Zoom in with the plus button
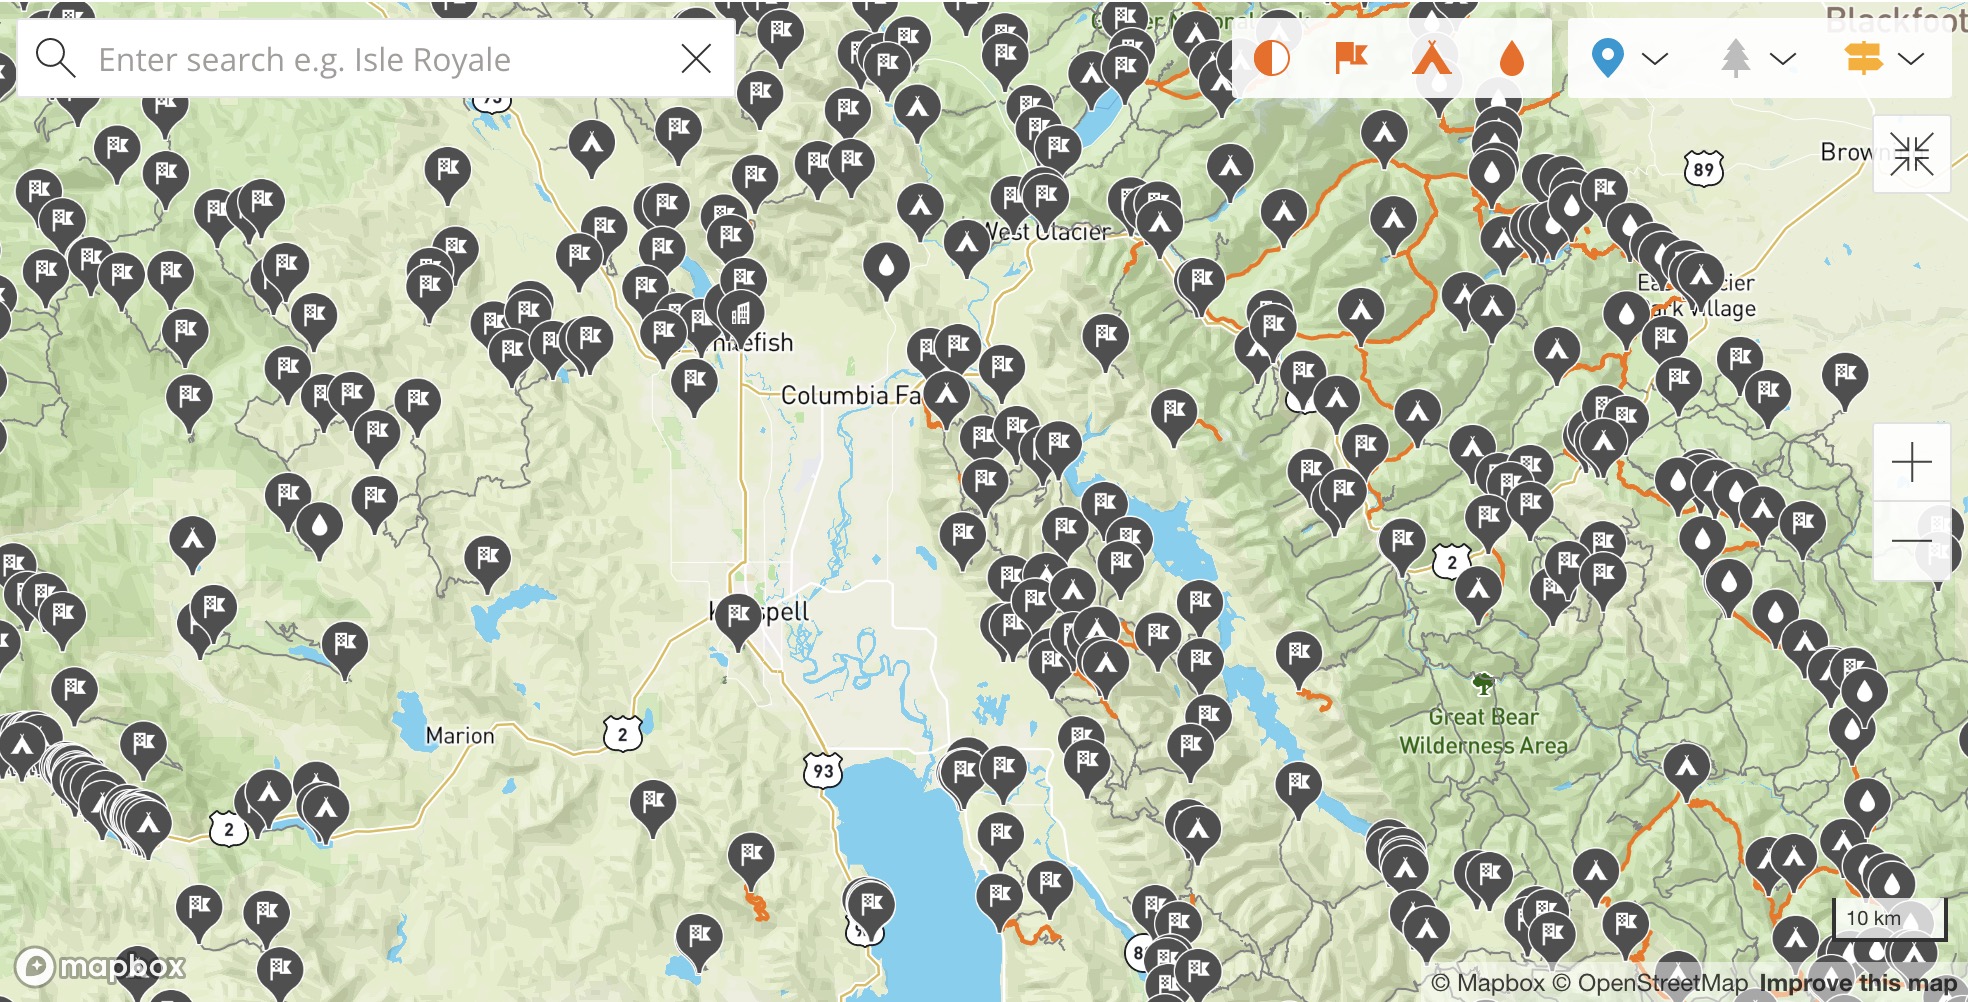Screen dimensions: 1968x1002 click(x=1911, y=462)
